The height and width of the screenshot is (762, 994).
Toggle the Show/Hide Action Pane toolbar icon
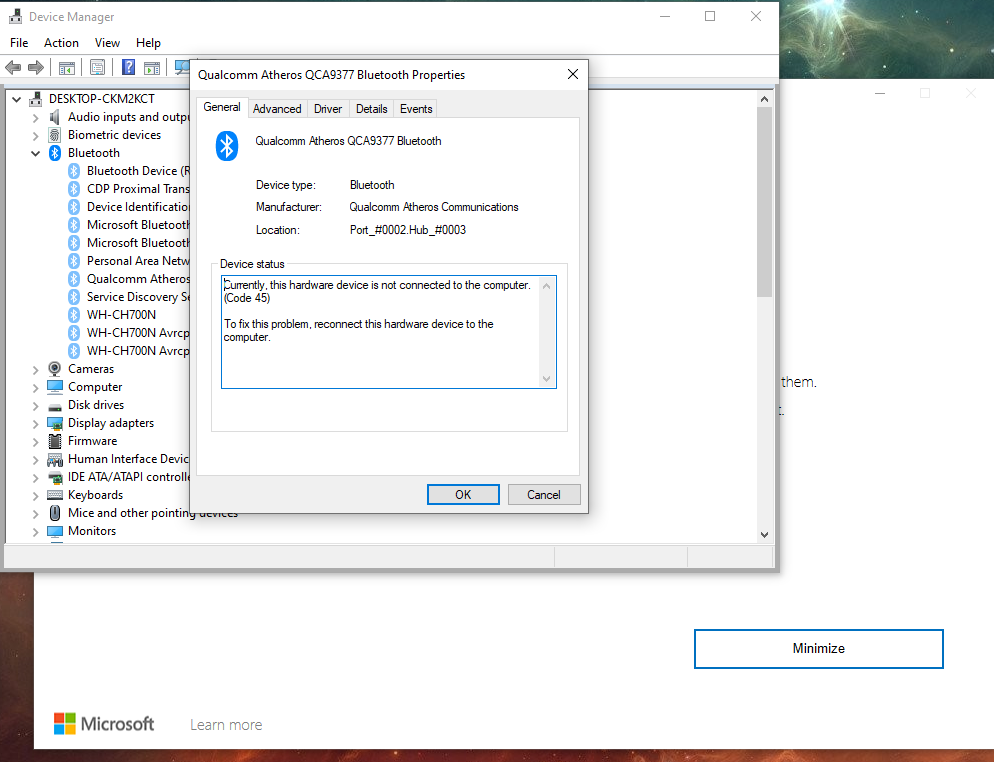point(152,68)
